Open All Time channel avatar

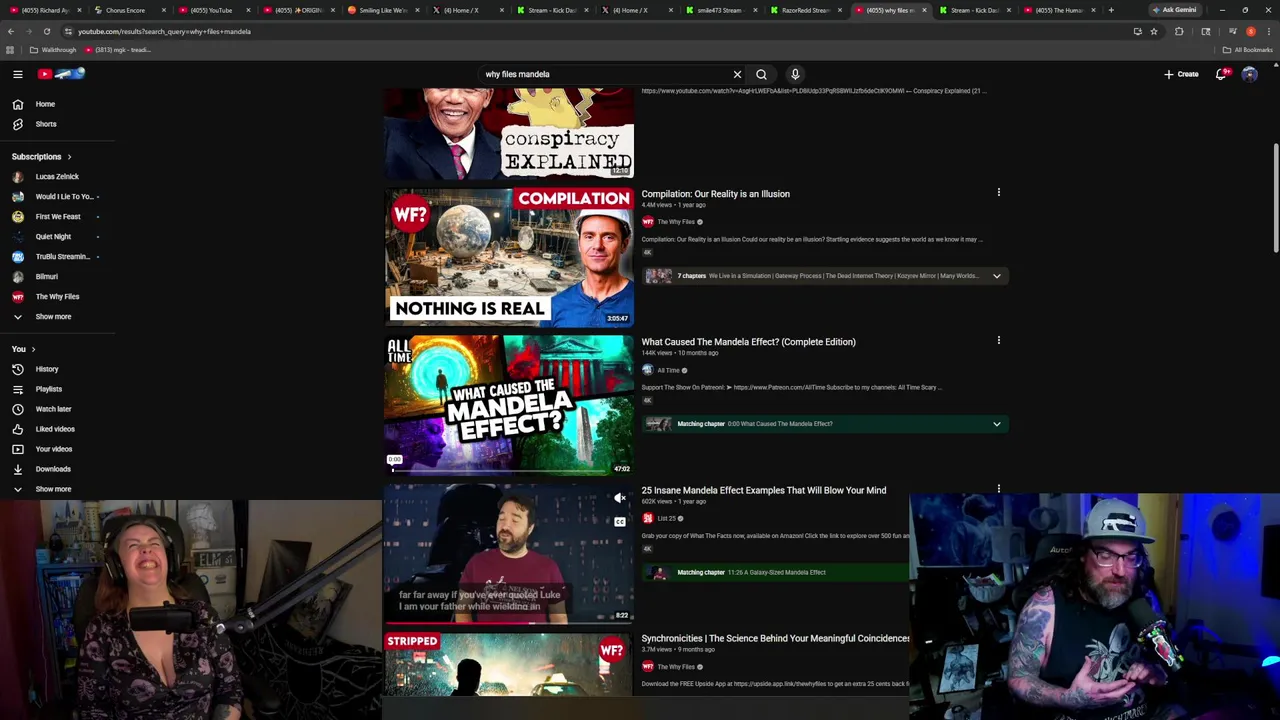648,370
